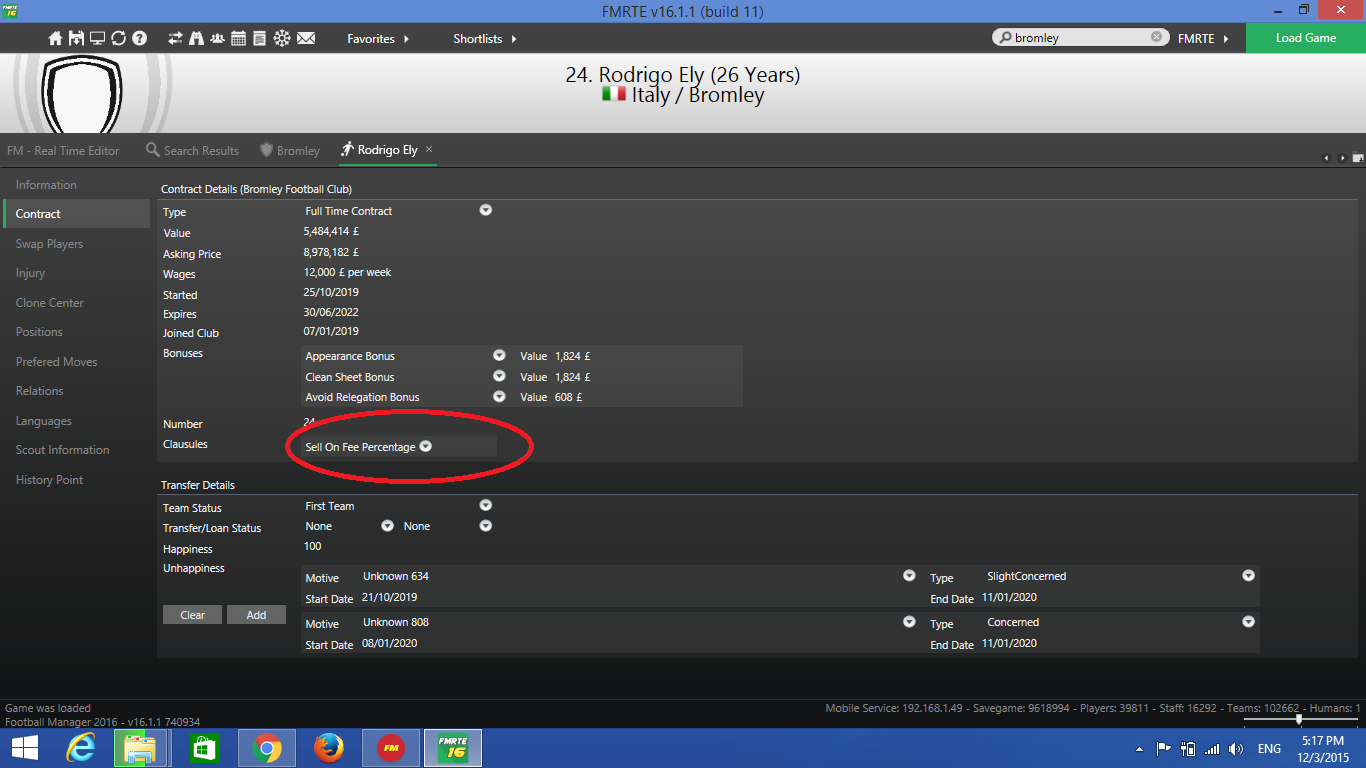Click the bromley search field
Viewport: 1366px width, 768px height.
[1080, 37]
